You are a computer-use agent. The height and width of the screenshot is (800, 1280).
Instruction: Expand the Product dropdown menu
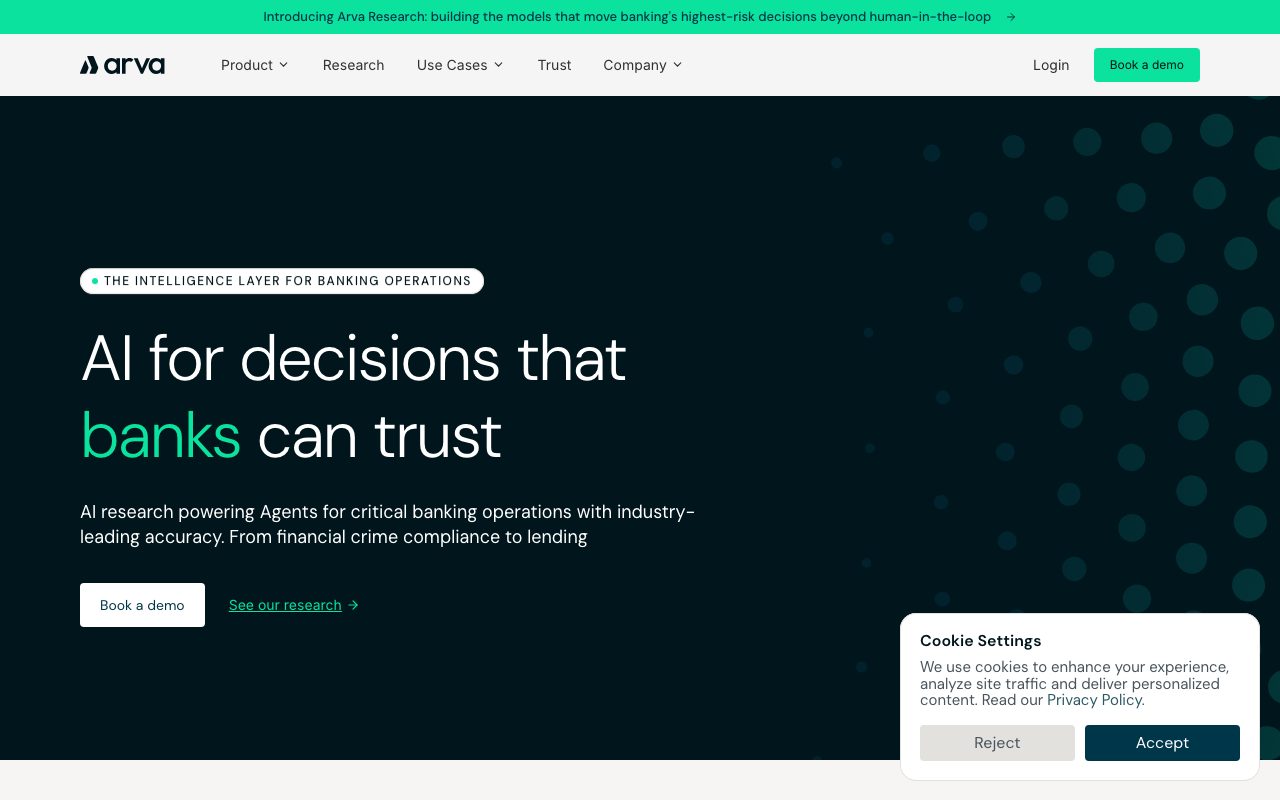(x=254, y=65)
